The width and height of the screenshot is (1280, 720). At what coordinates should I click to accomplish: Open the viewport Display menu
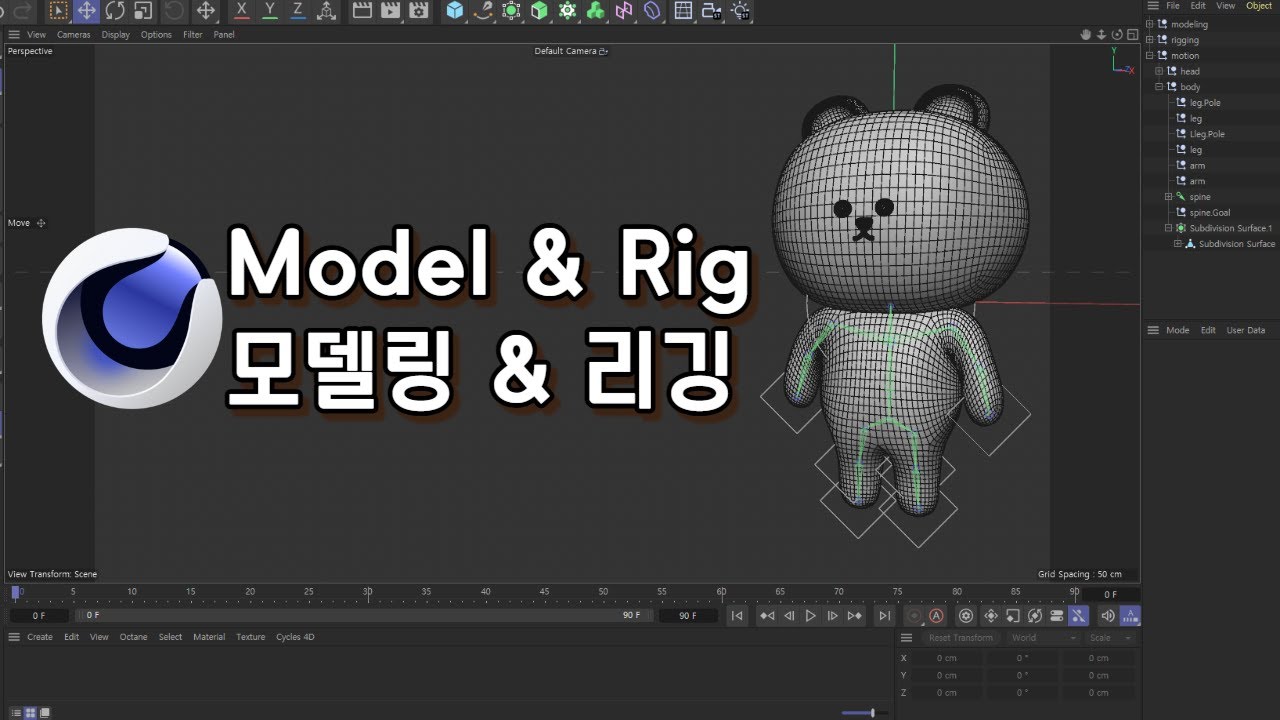tap(115, 35)
